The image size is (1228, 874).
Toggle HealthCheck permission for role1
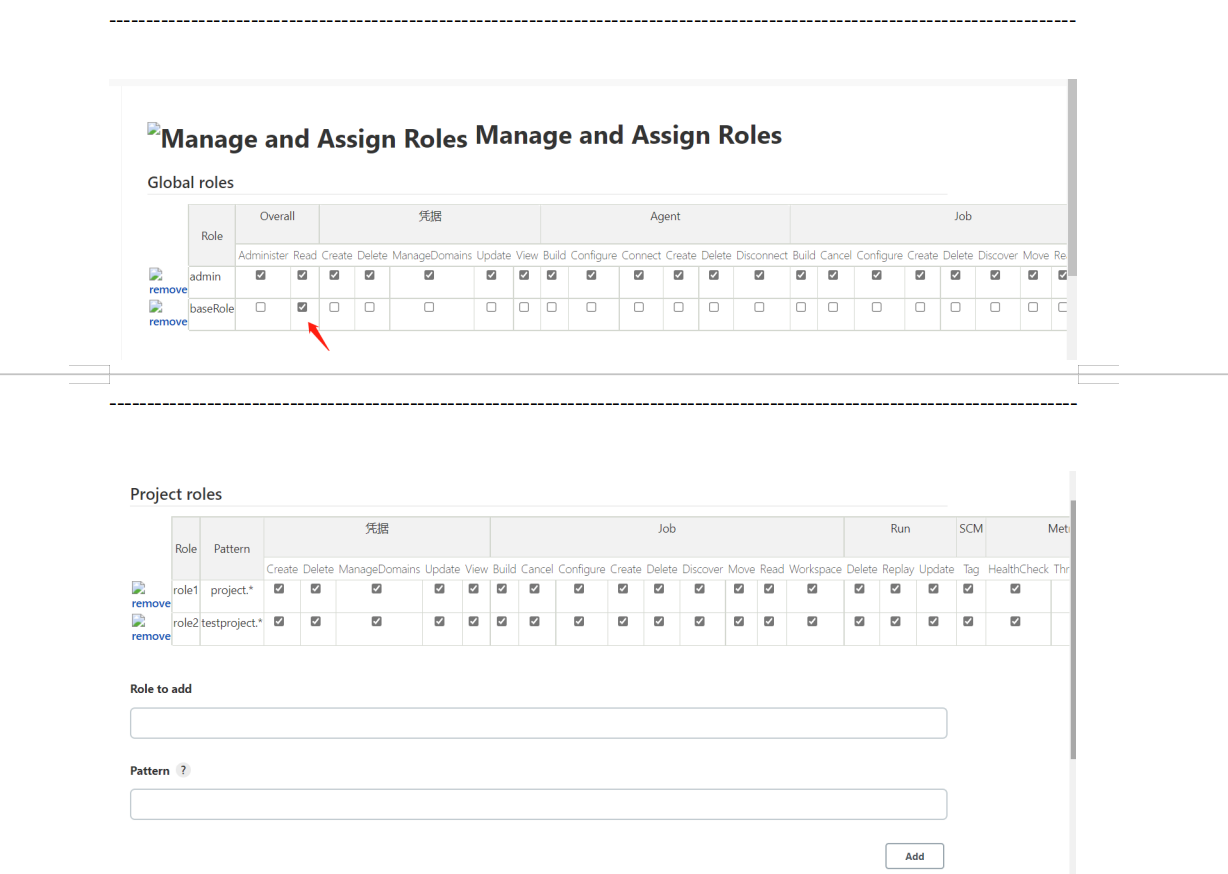point(1015,589)
